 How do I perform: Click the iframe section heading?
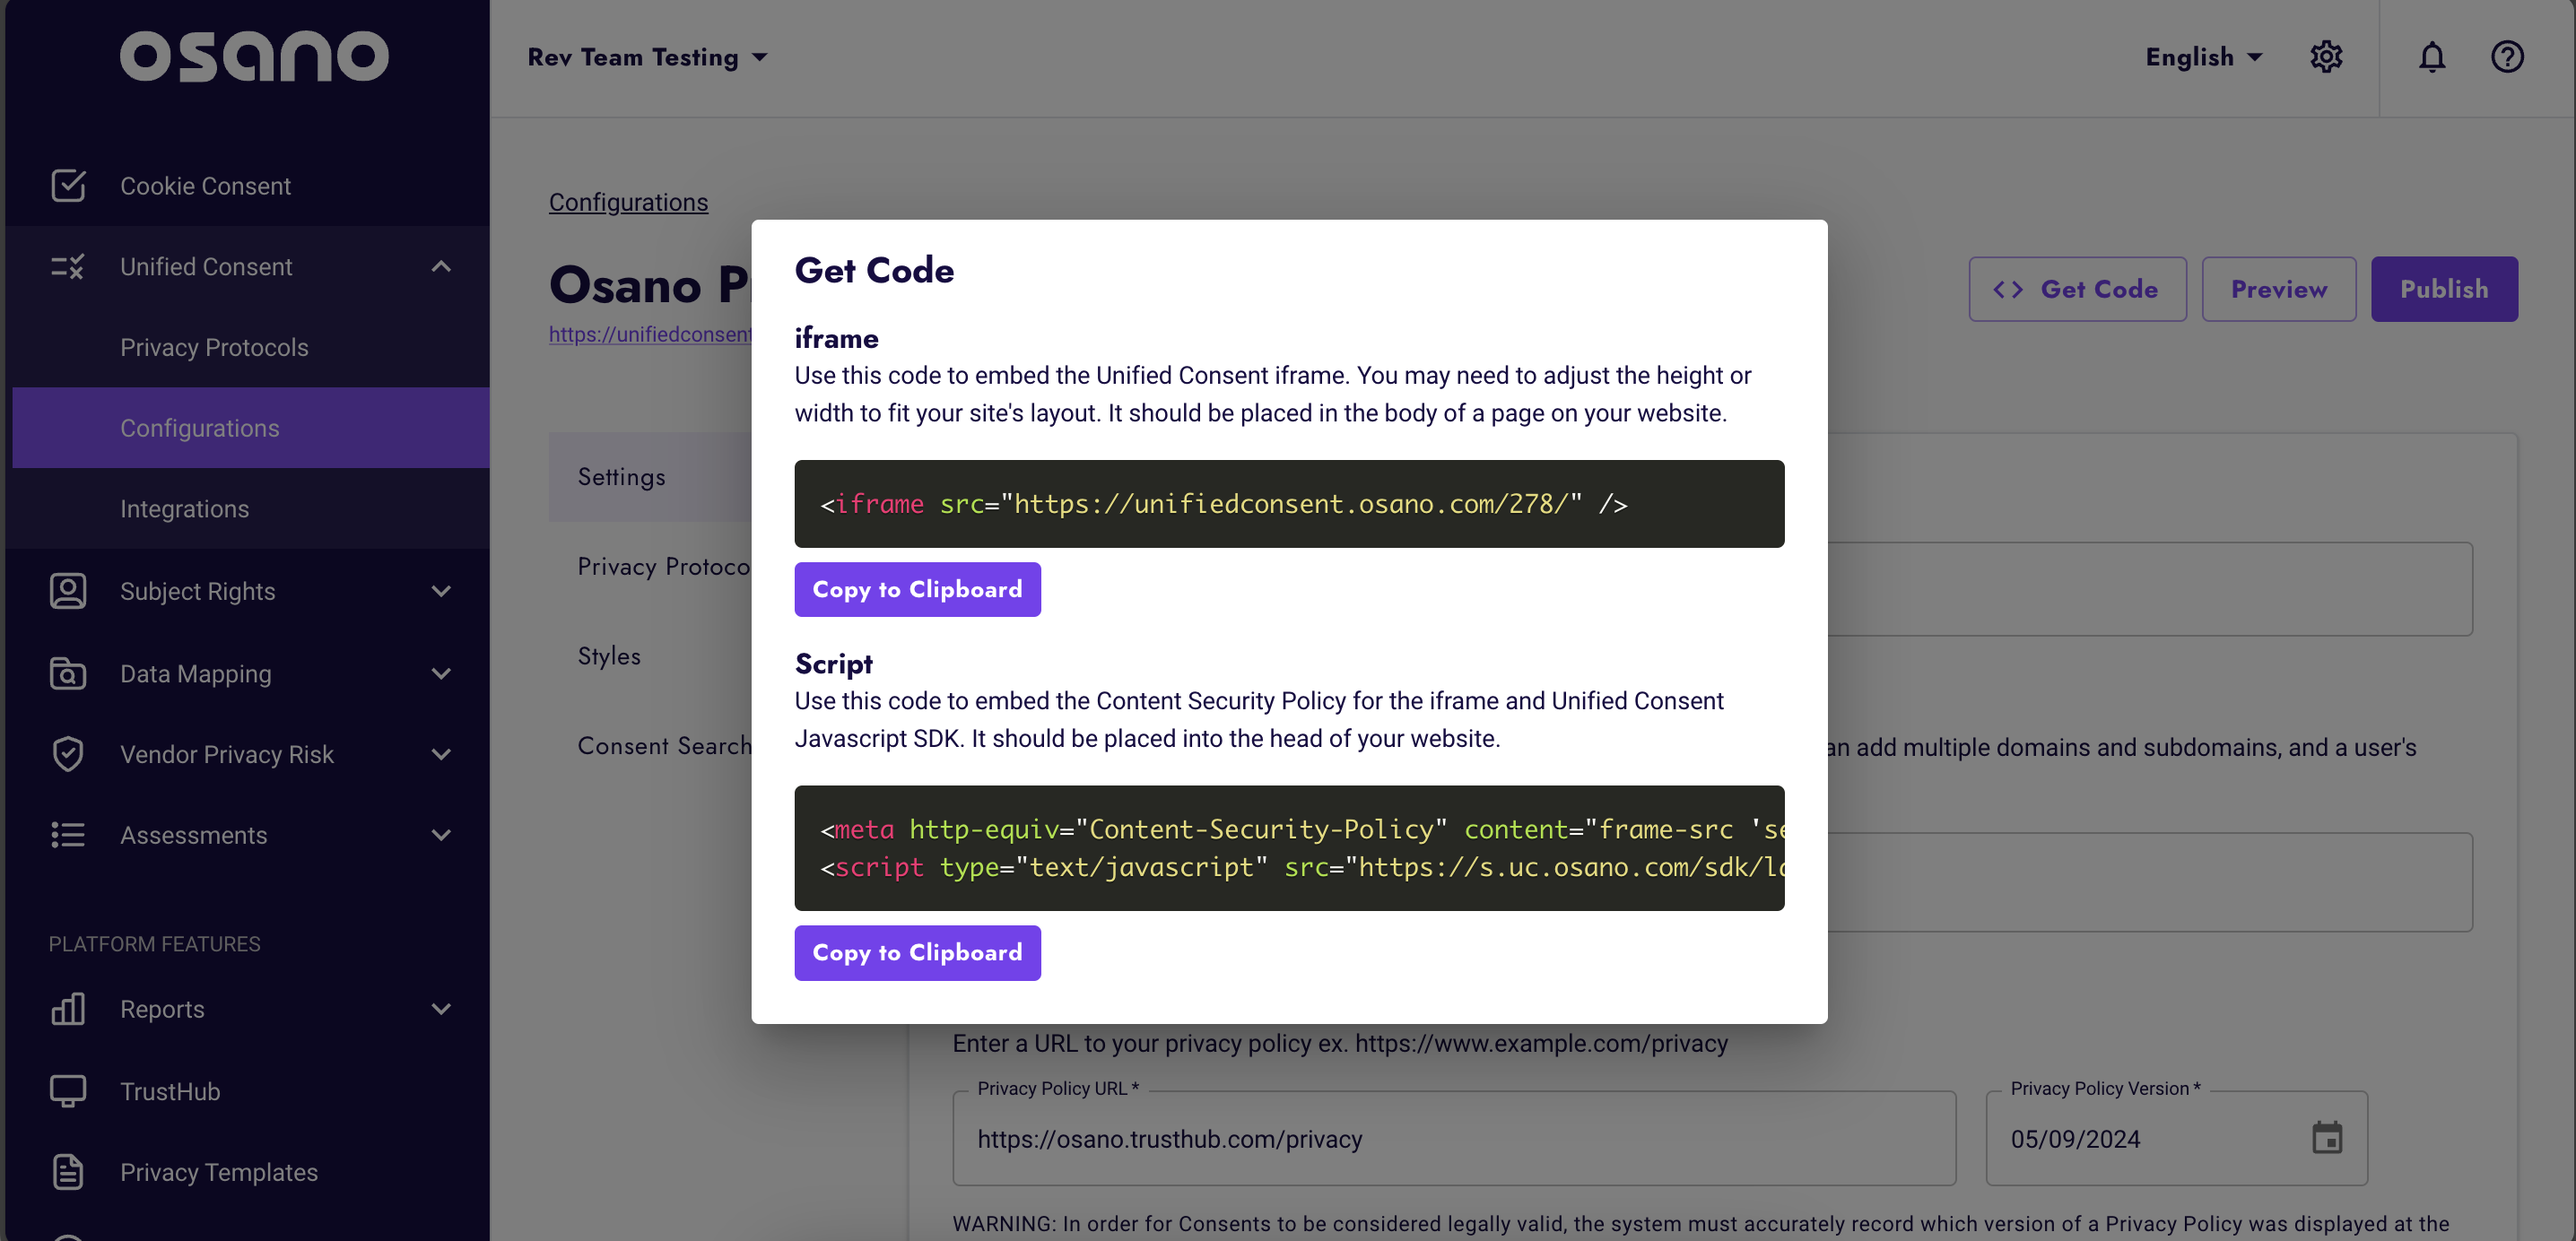(836, 338)
